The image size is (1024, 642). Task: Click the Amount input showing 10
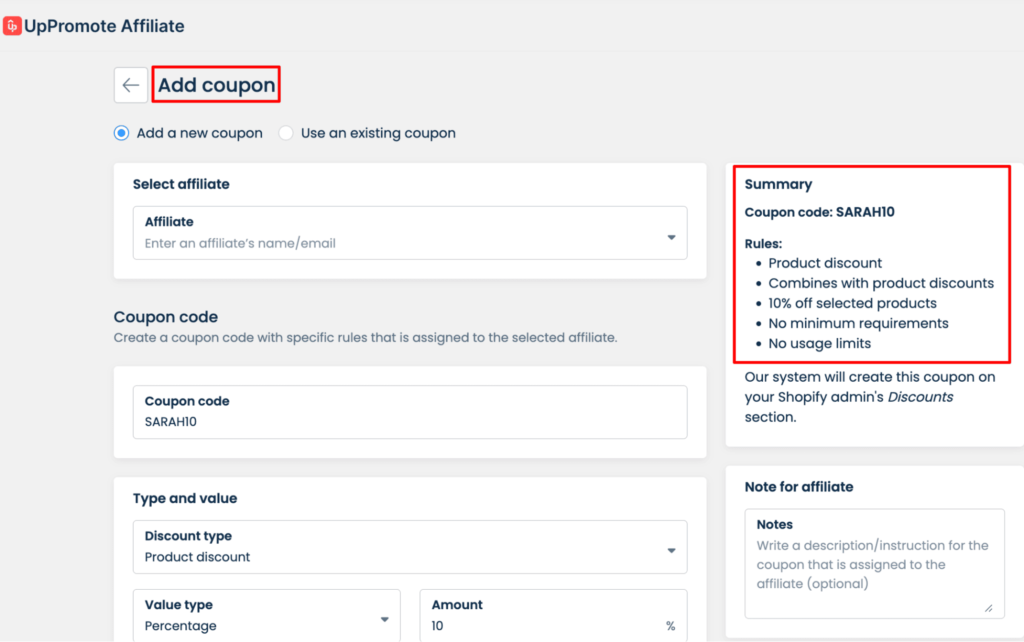[540, 626]
